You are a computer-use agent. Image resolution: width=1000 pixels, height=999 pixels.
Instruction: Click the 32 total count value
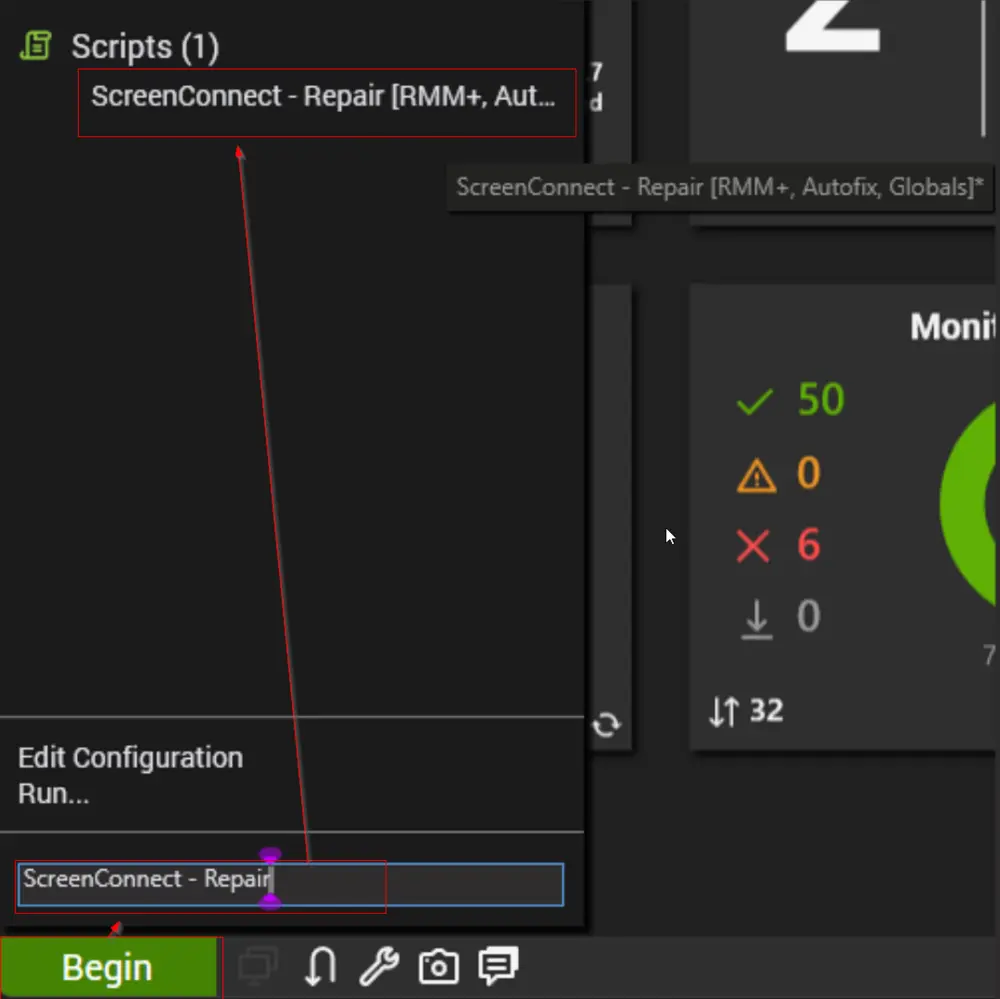[x=767, y=711]
